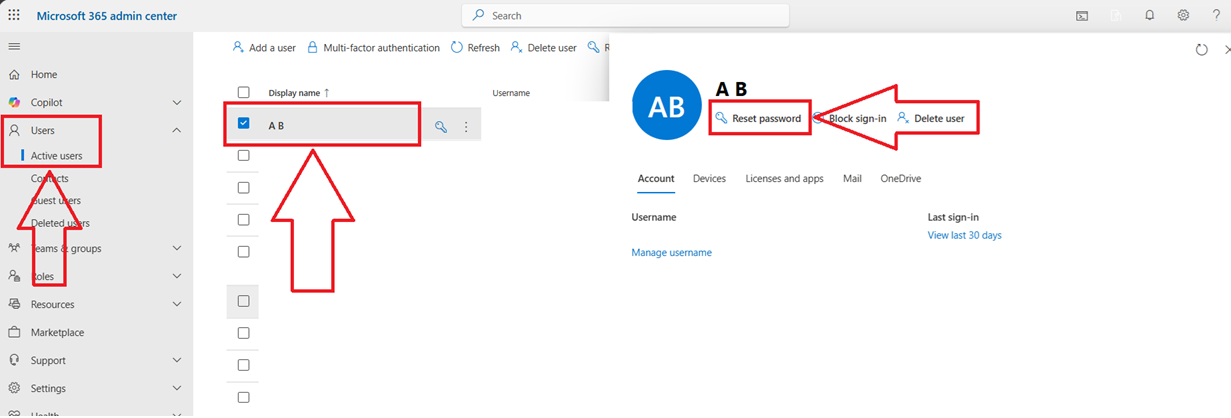Viewport: 1231px width, 418px height.
Task: Open the OneDrive tab
Action: [900, 179]
